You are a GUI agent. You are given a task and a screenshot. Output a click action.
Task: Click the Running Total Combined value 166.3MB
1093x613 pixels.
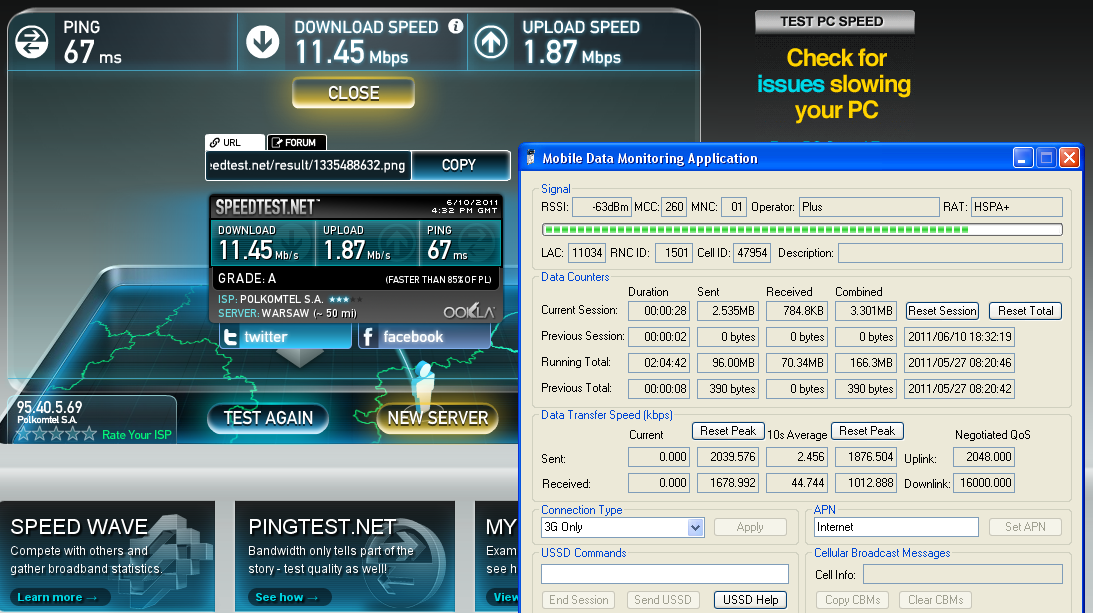[866, 363]
